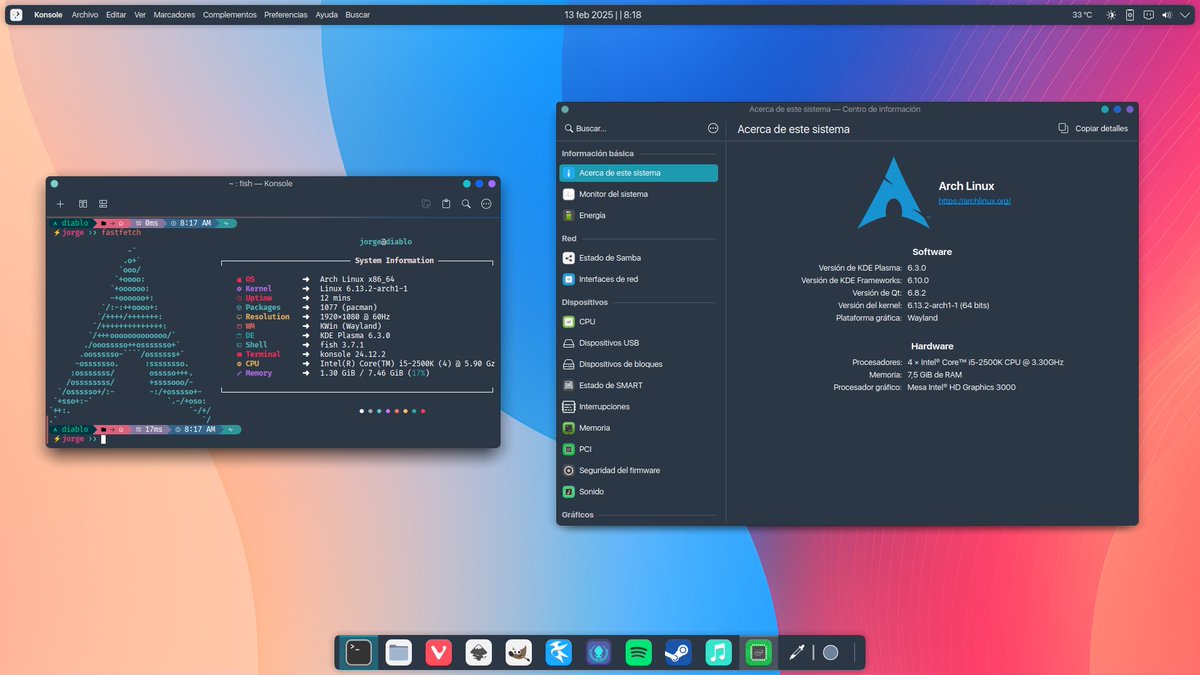Open the music note player in dock
Viewport: 1200px width, 675px height.
(718, 652)
